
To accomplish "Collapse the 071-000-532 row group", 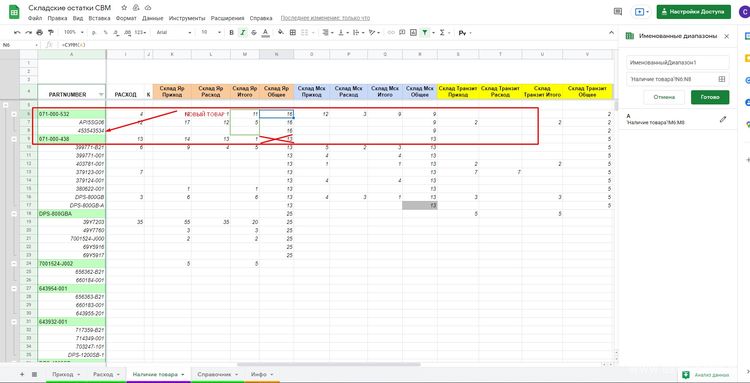I will (13, 114).
